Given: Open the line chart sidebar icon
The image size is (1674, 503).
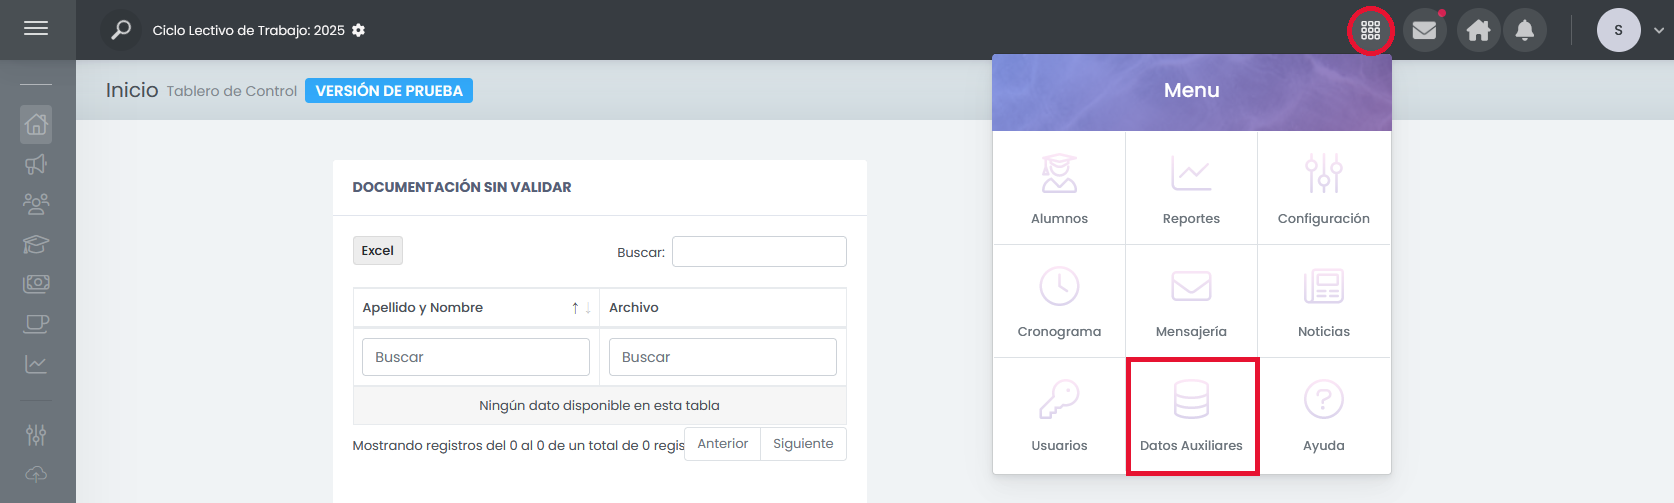Looking at the screenshot, I should 36,364.
